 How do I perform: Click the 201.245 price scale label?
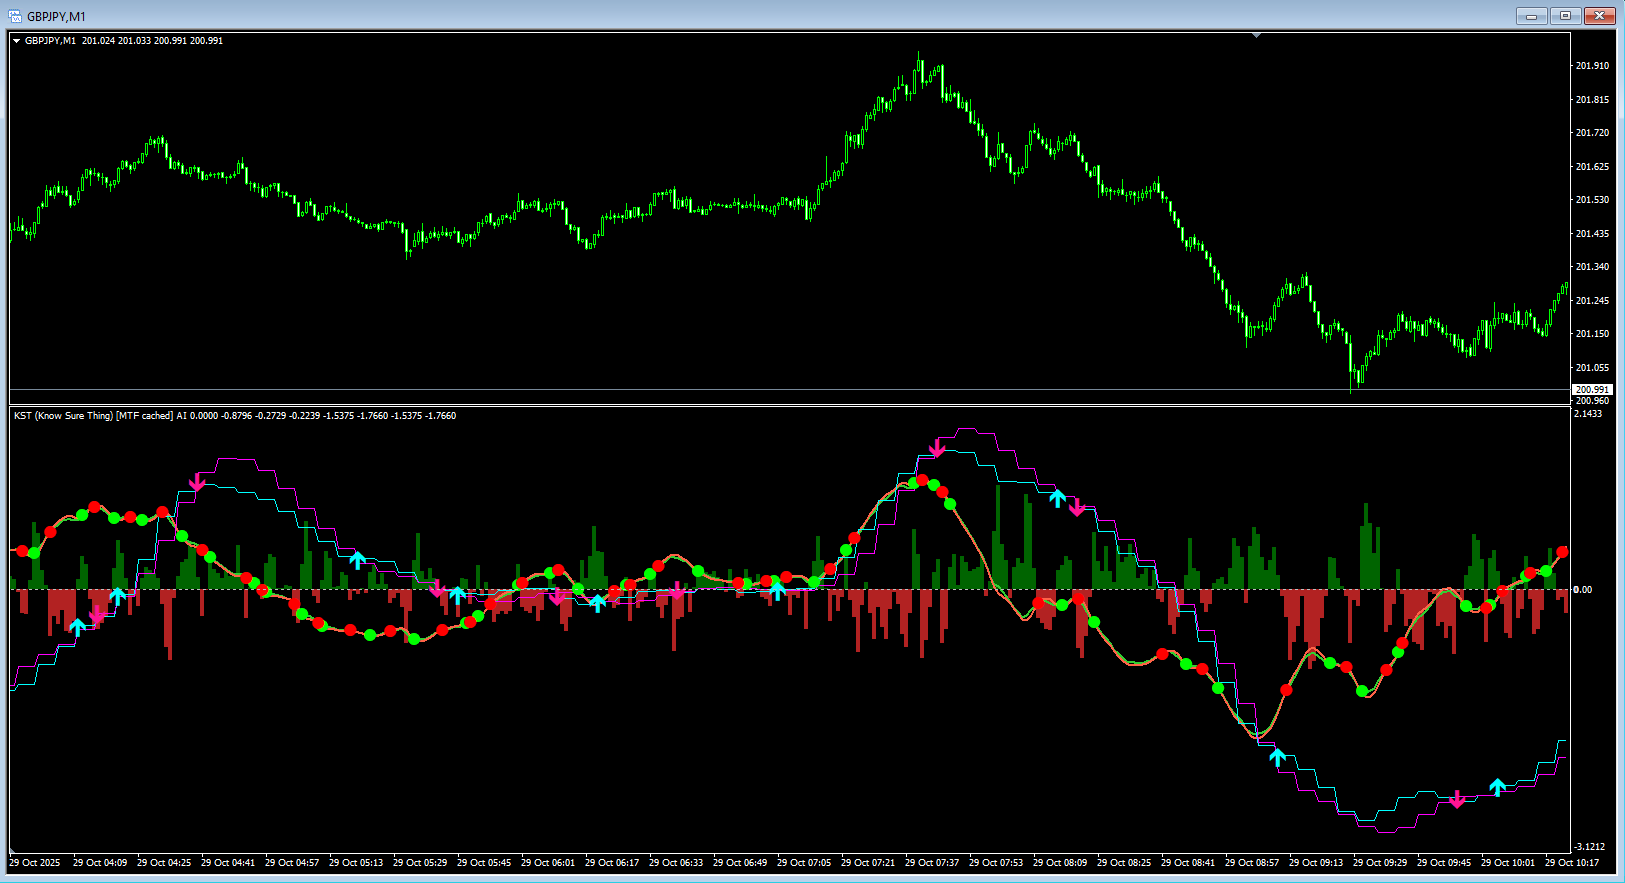1592,301
